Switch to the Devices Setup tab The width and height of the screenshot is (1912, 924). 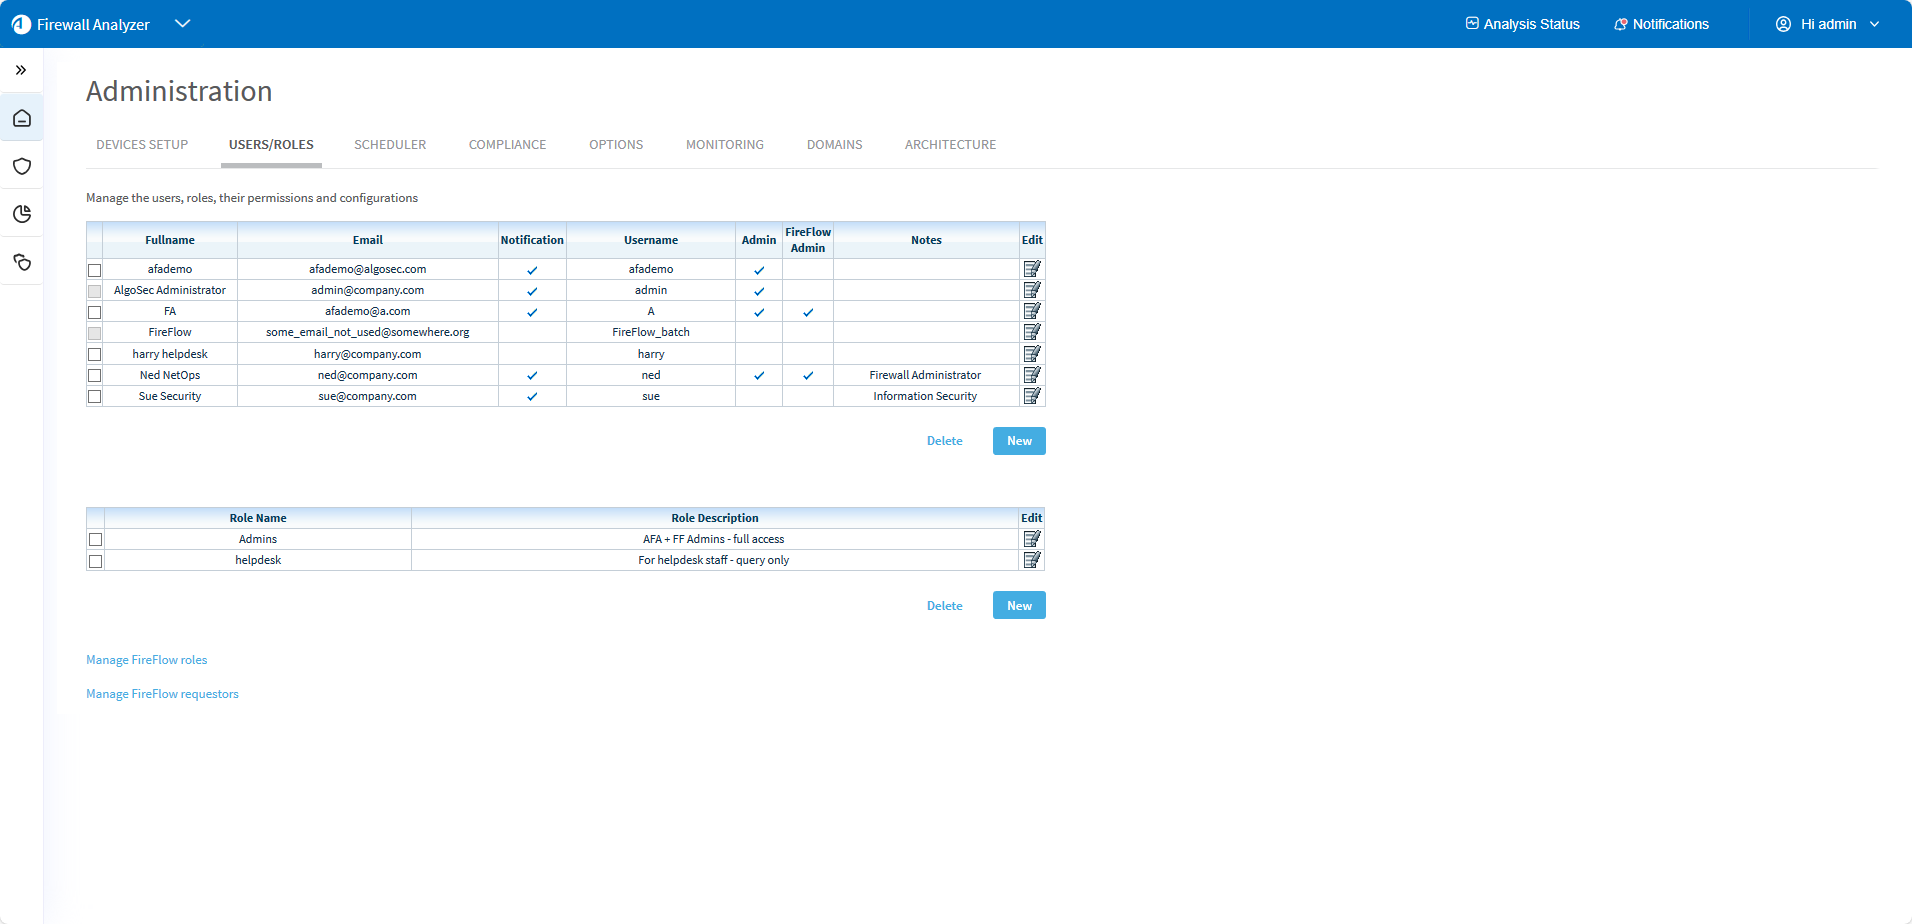[x=142, y=145]
